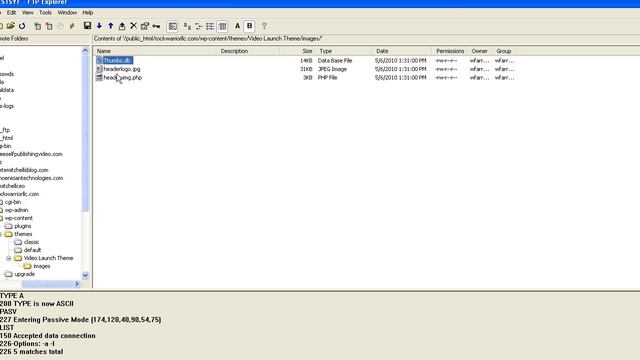Switch to small icons view
Screen dimensions: 640x360
pyautogui.click(x=187, y=27)
